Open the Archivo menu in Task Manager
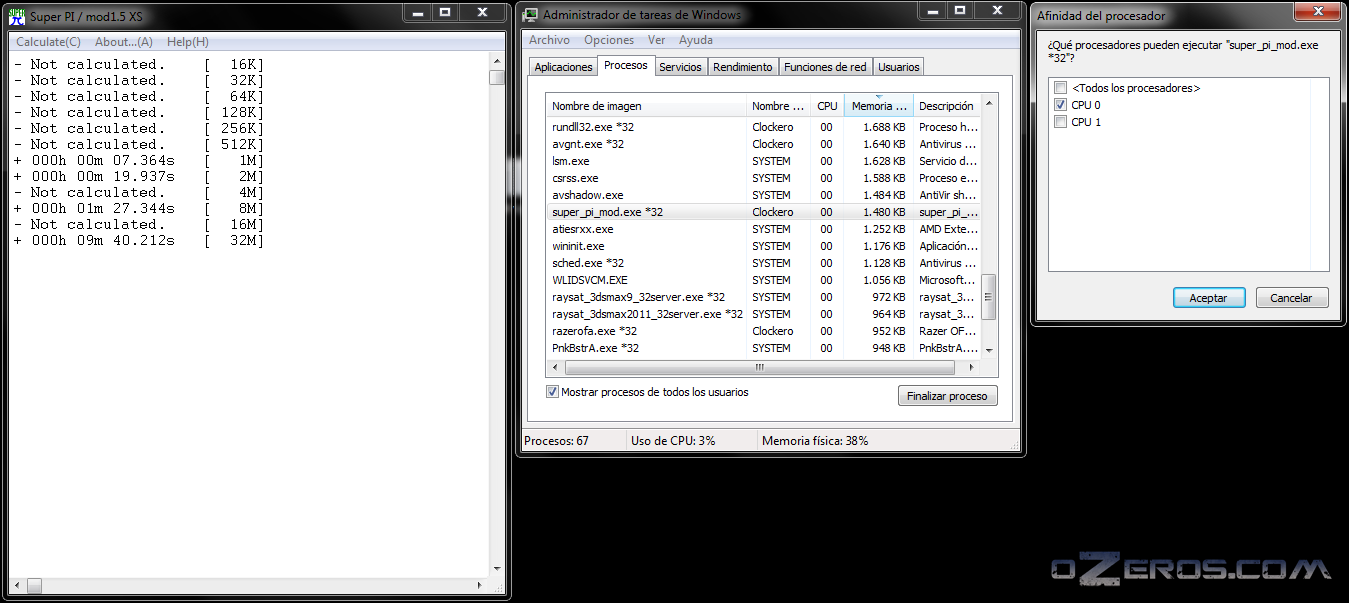The width and height of the screenshot is (1349, 603). pyautogui.click(x=549, y=40)
